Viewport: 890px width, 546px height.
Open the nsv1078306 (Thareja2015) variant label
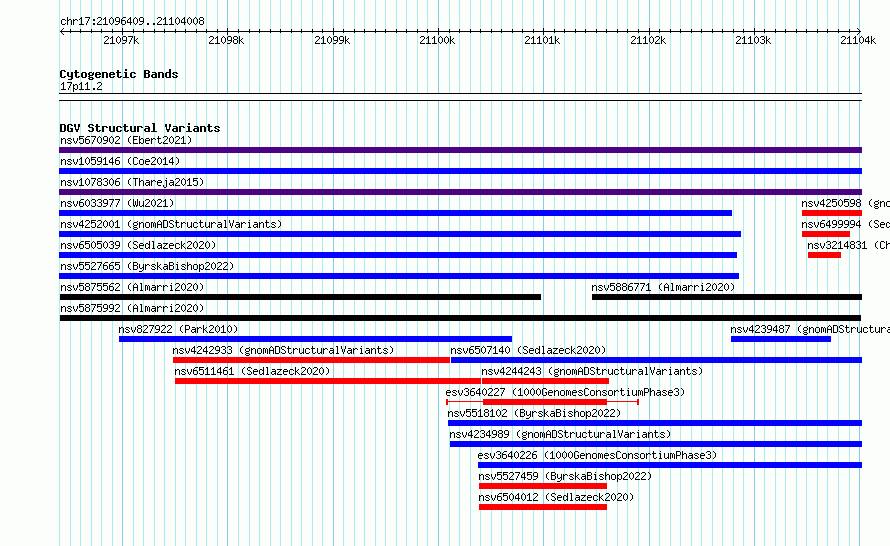[132, 182]
